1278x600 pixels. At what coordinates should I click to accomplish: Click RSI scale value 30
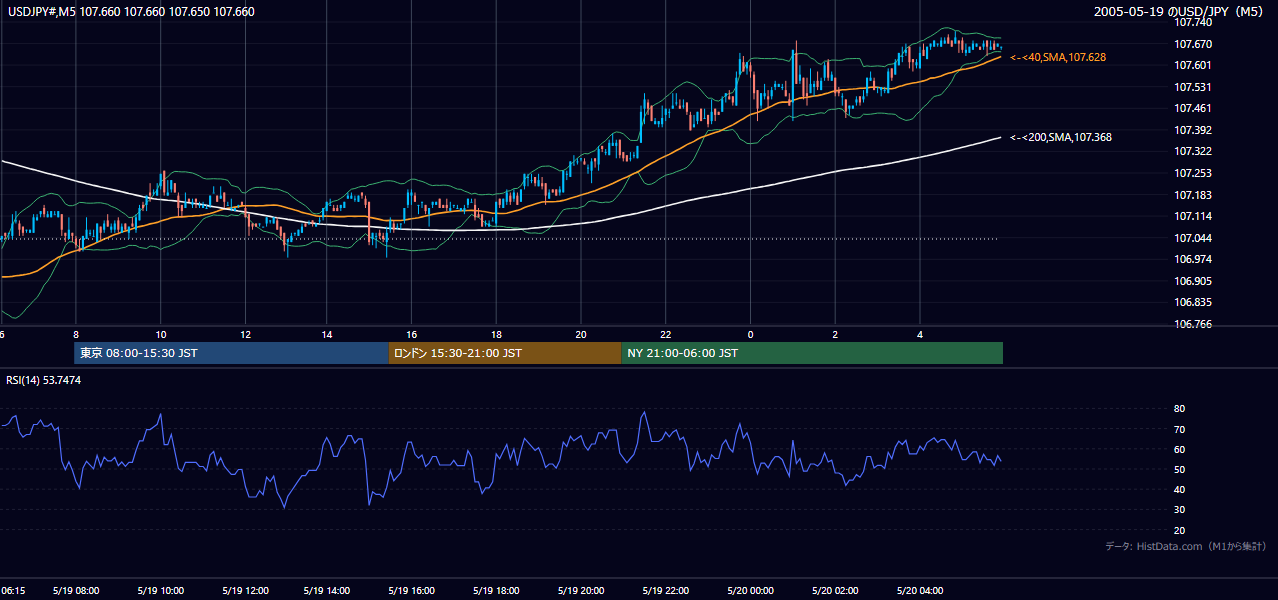(1180, 510)
